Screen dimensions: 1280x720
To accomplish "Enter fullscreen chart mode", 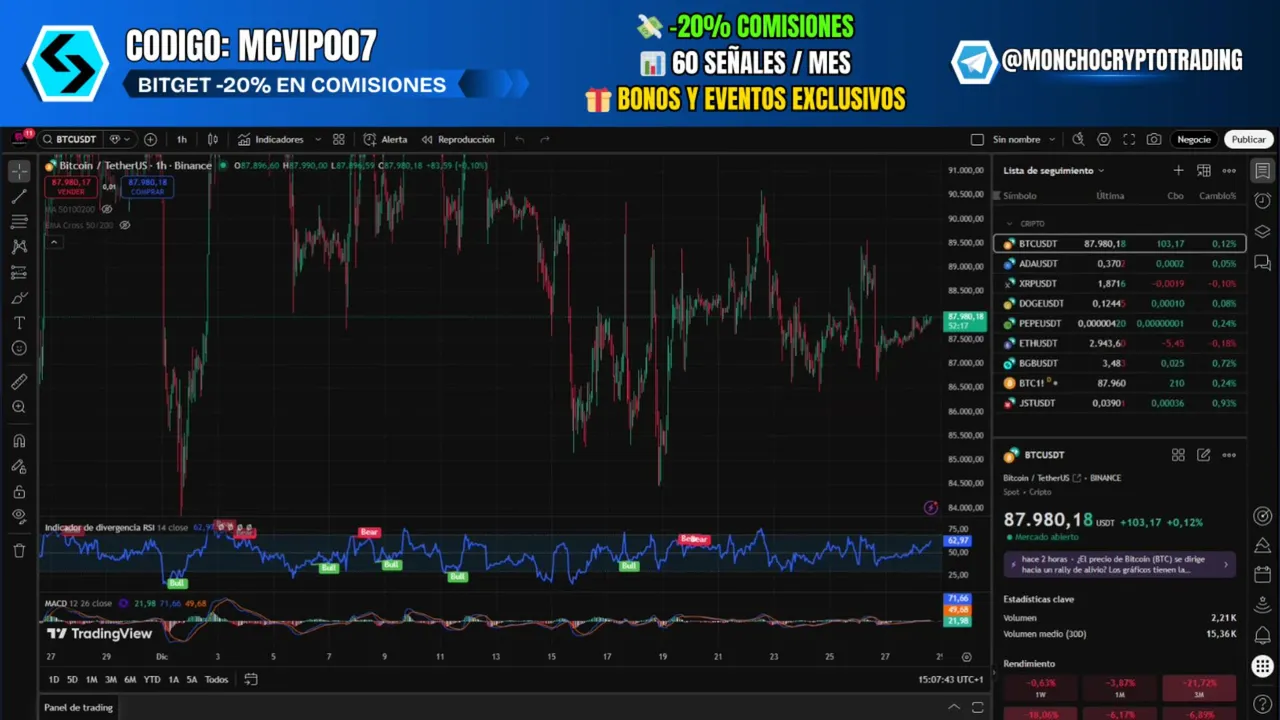I will coord(1129,139).
